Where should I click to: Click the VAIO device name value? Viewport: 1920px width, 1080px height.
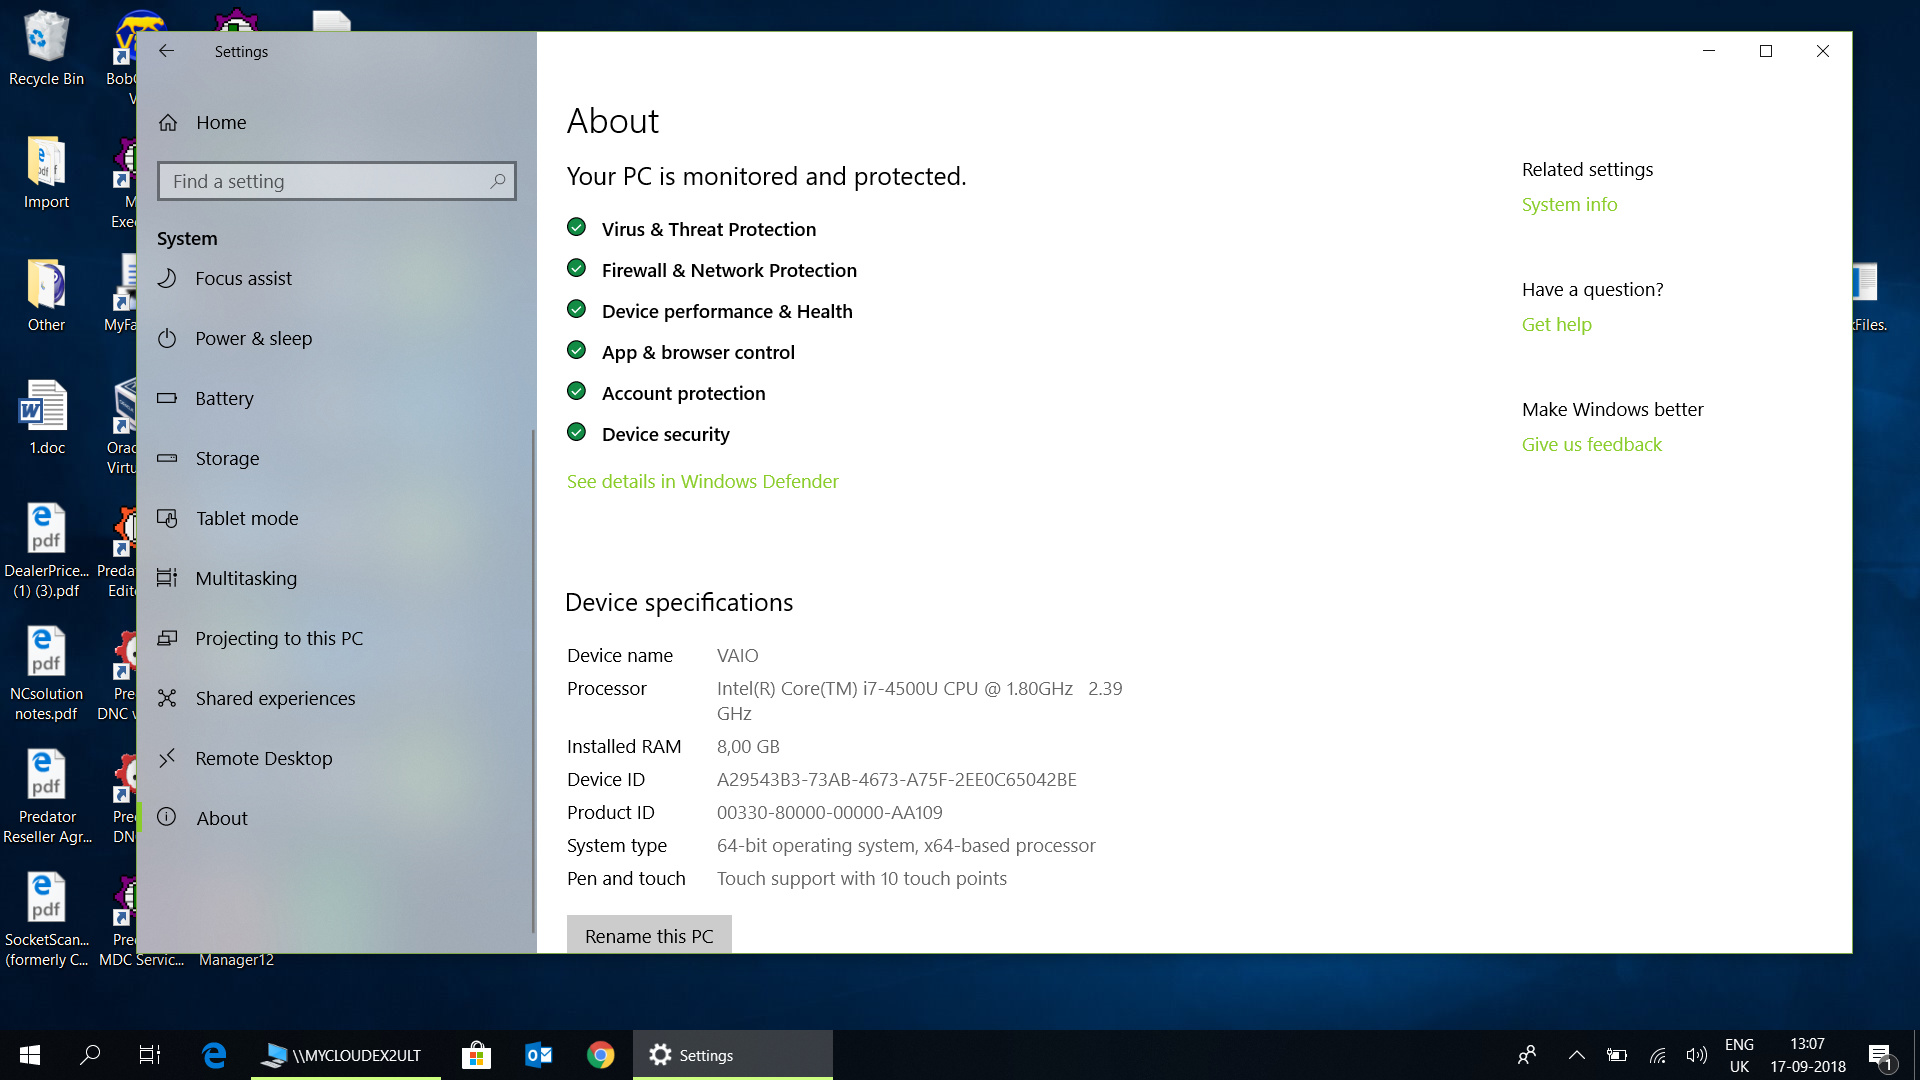click(x=737, y=655)
